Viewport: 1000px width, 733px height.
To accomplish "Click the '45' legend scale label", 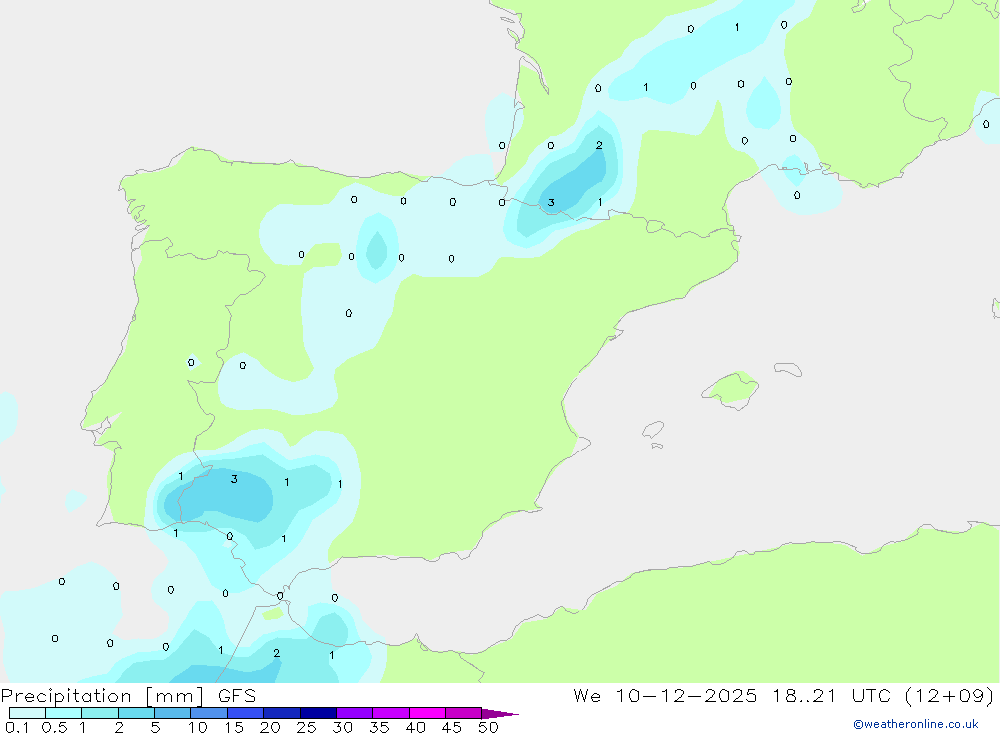I will pos(452,727).
